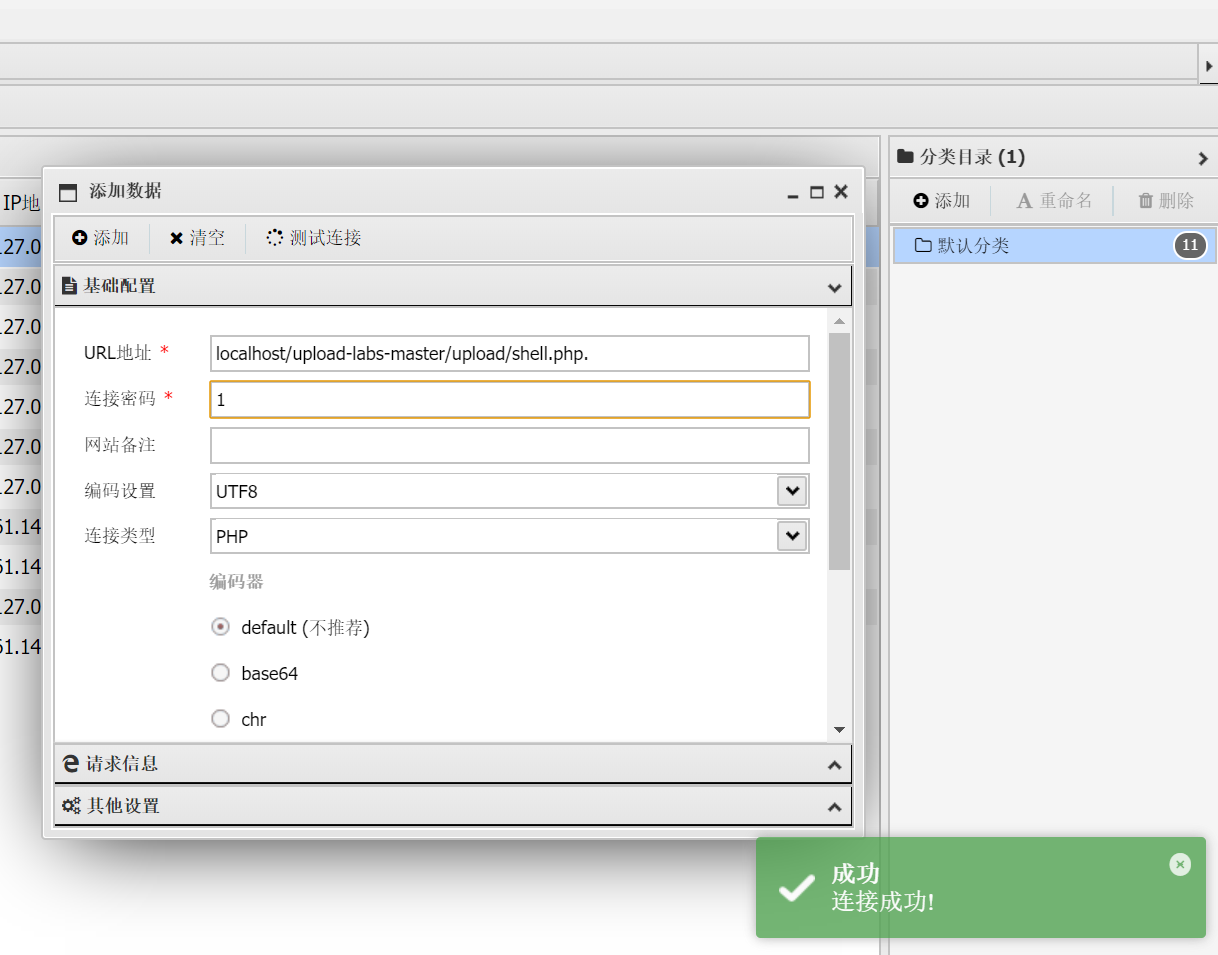Viewport: 1218px width, 955px height.
Task: Select the chr encoder radio
Action: [221, 719]
